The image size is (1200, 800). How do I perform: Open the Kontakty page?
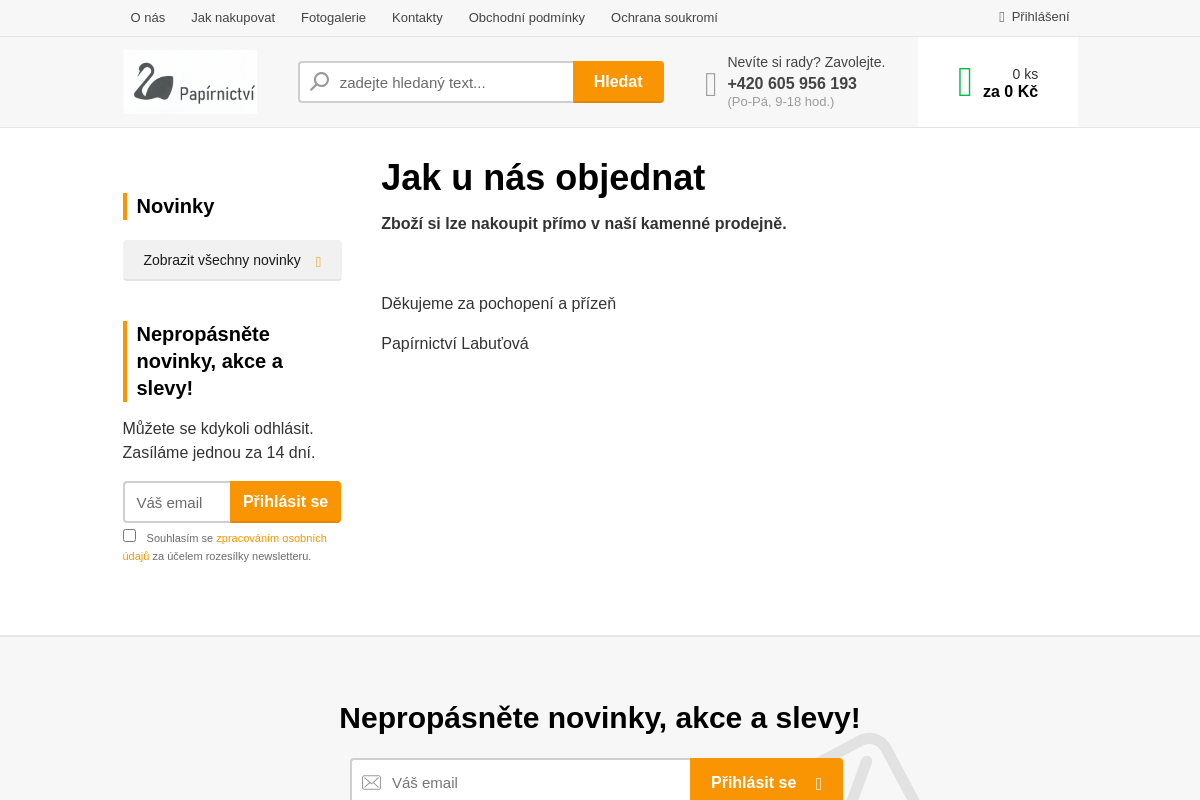click(417, 17)
